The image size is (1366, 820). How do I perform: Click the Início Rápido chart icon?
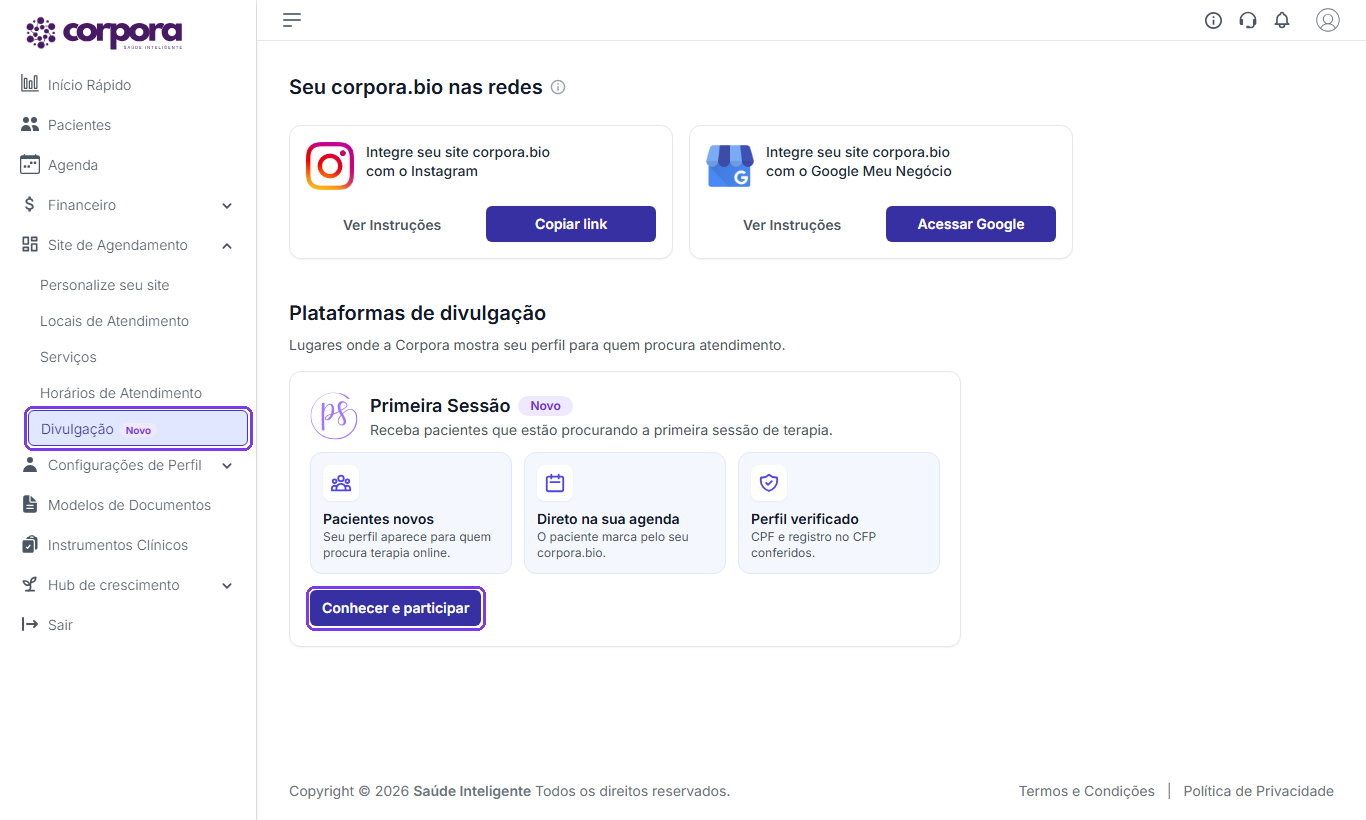(x=30, y=84)
